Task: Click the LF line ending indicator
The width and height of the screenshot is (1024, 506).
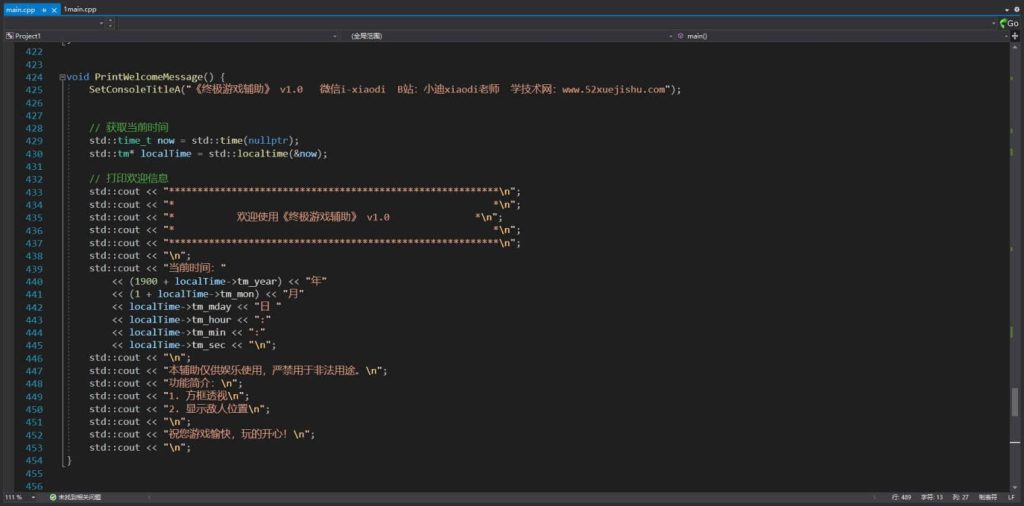Action: point(1011,497)
